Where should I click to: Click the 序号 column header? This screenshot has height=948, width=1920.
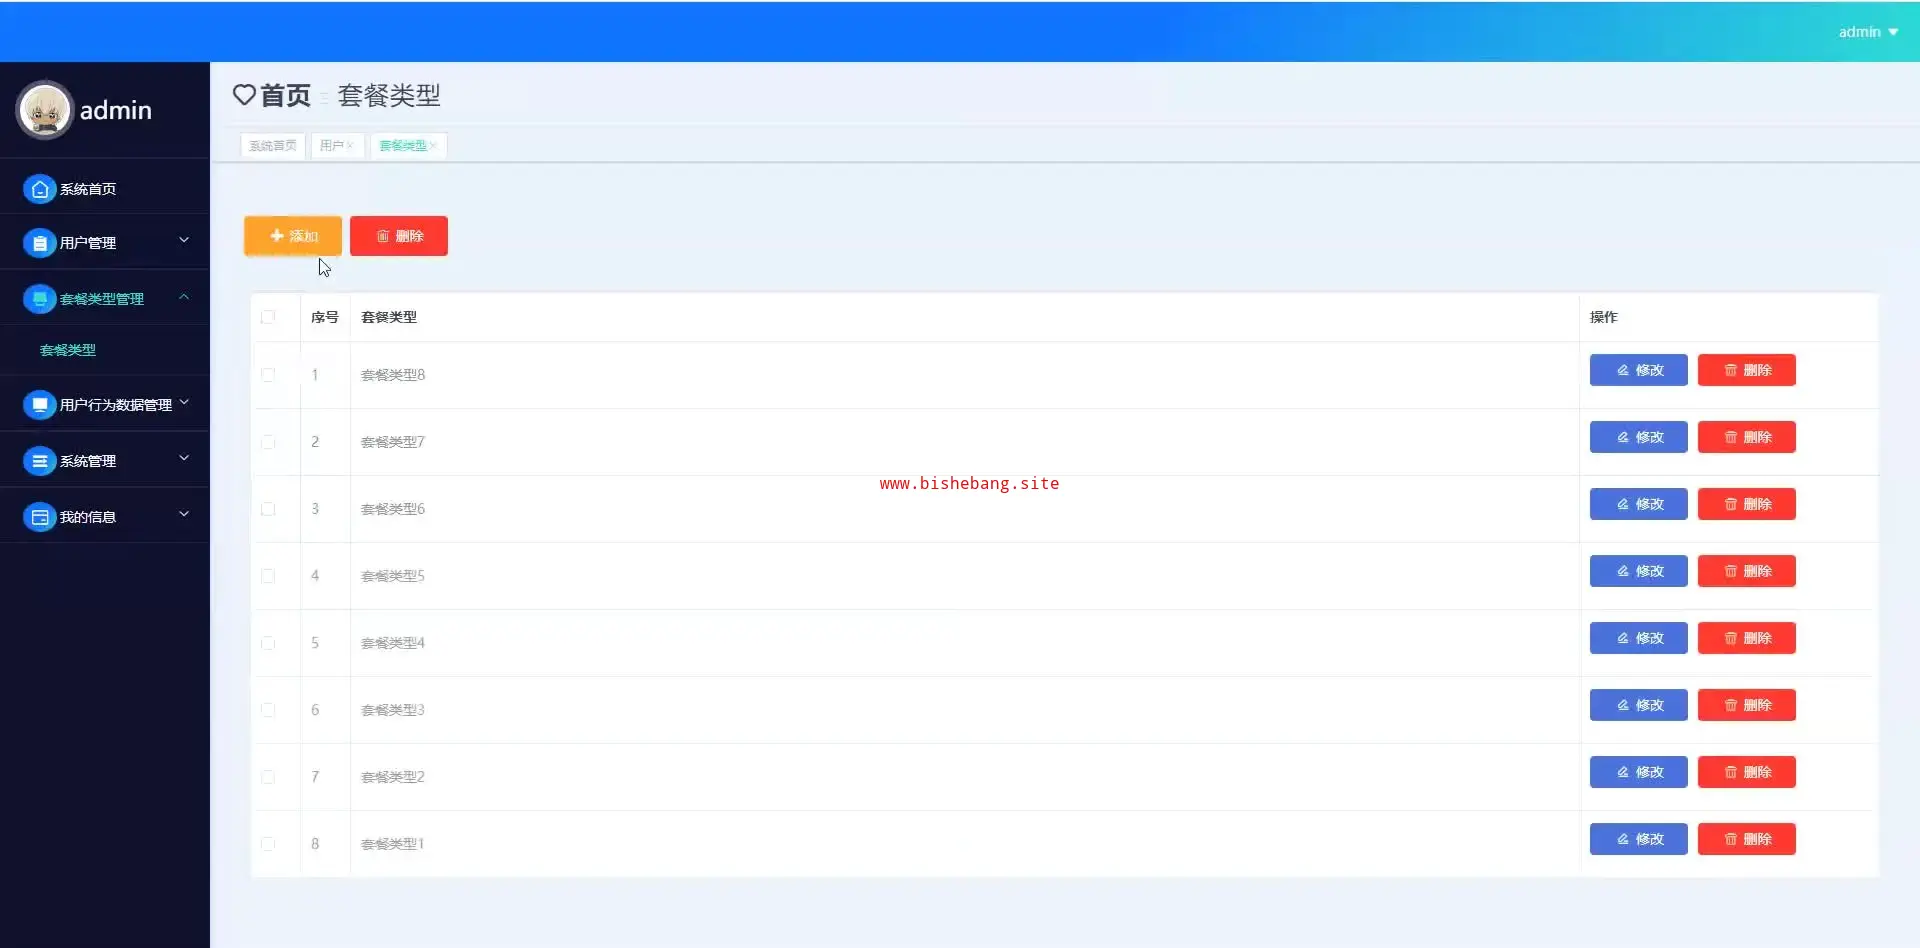[325, 317]
